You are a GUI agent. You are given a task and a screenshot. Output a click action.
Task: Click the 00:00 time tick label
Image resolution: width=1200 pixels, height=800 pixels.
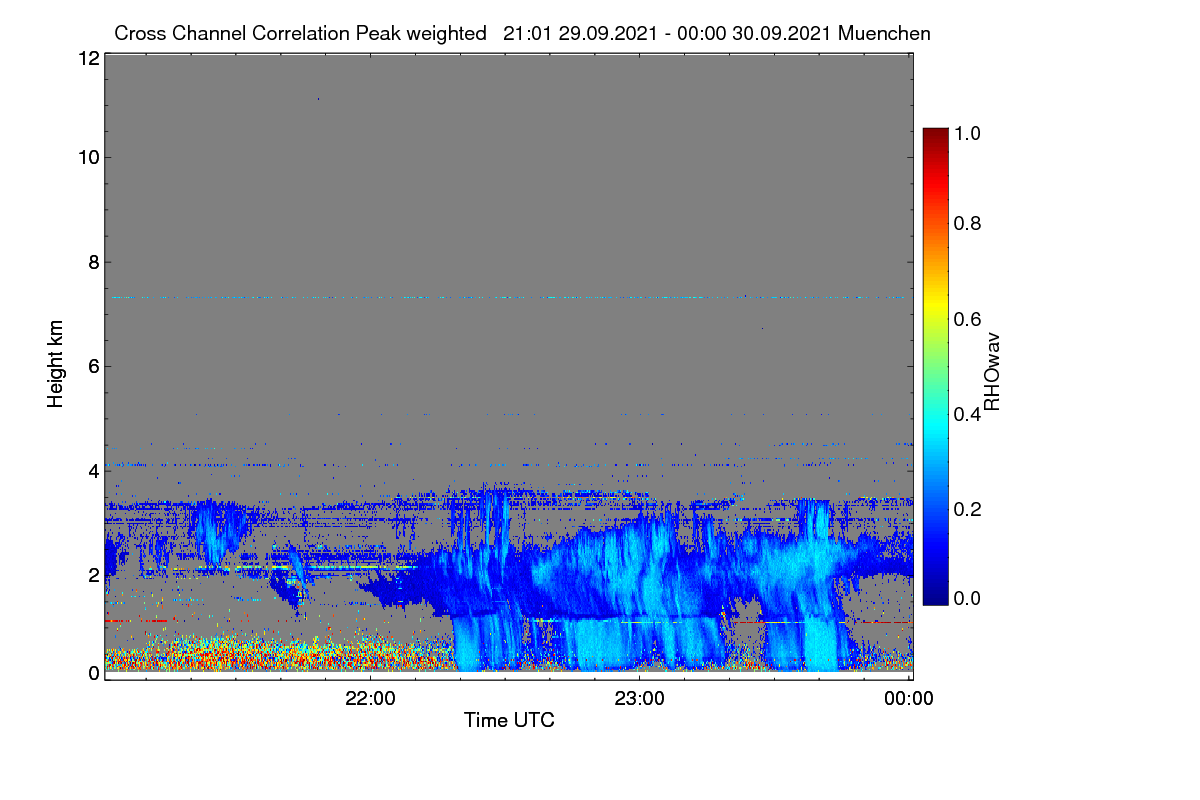[x=909, y=699]
